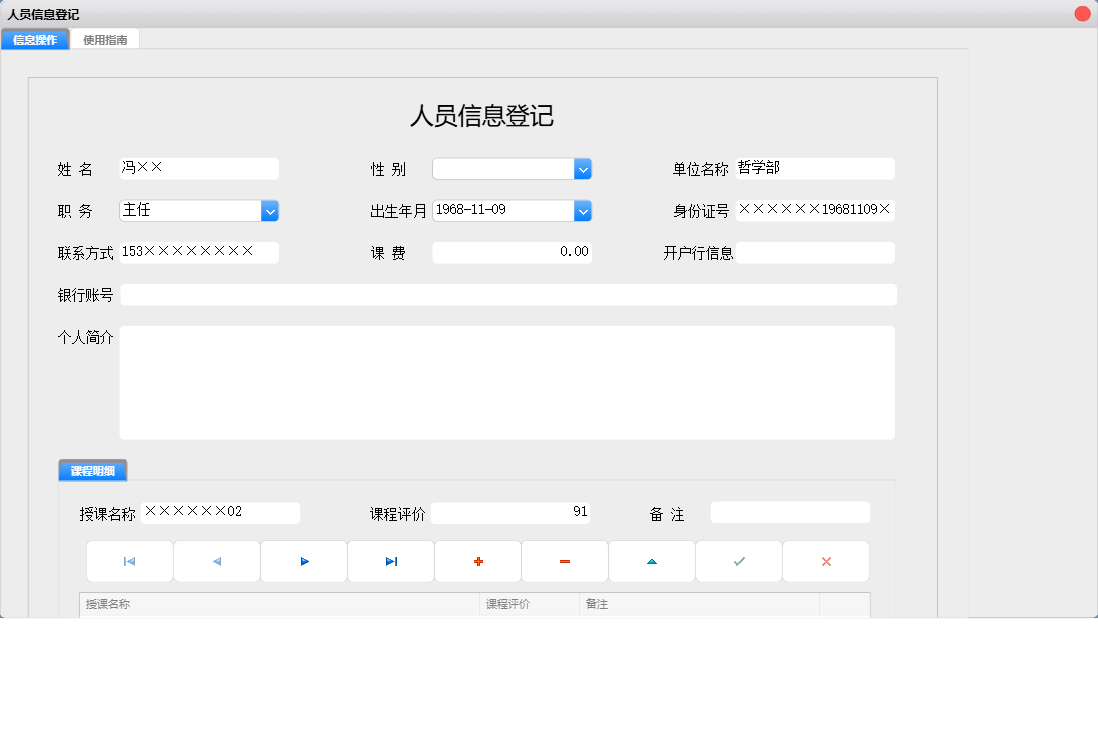Jump to last course record
Image resolution: width=1098 pixels, height=737 pixels.
pyautogui.click(x=390, y=561)
